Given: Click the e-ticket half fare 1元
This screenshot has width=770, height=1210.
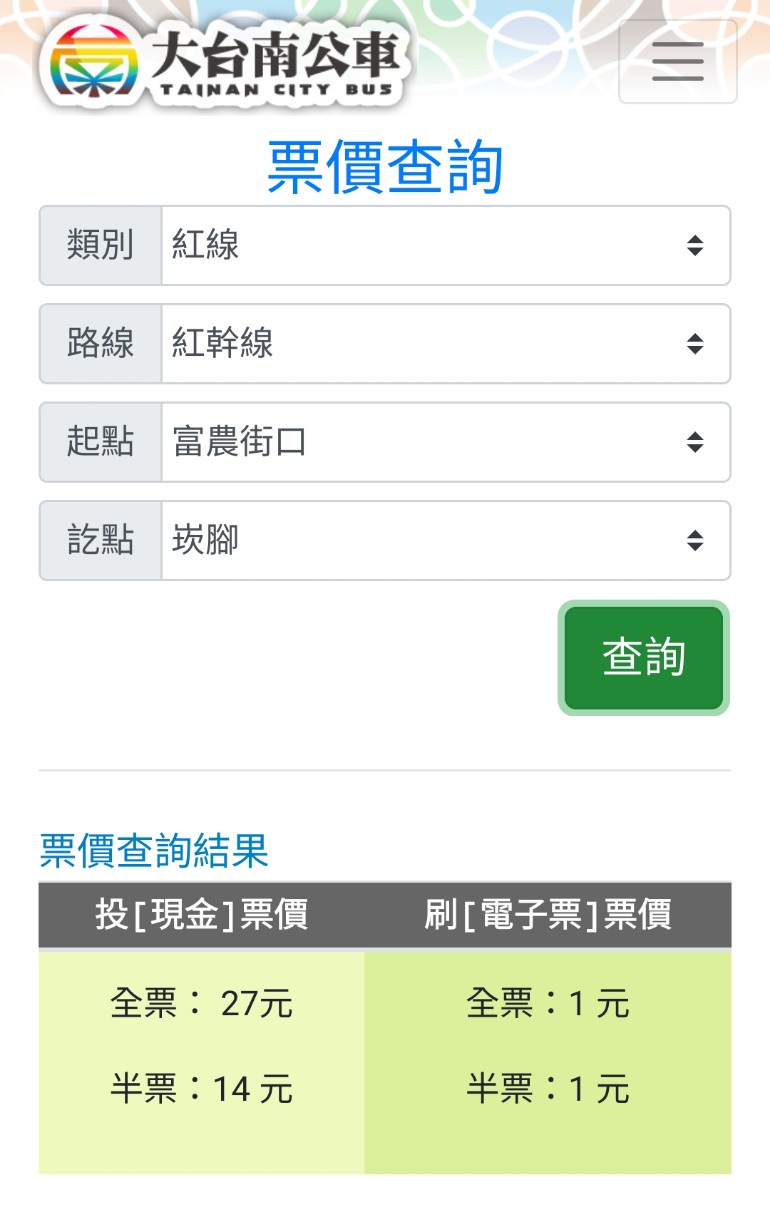Looking at the screenshot, I should [x=547, y=1088].
